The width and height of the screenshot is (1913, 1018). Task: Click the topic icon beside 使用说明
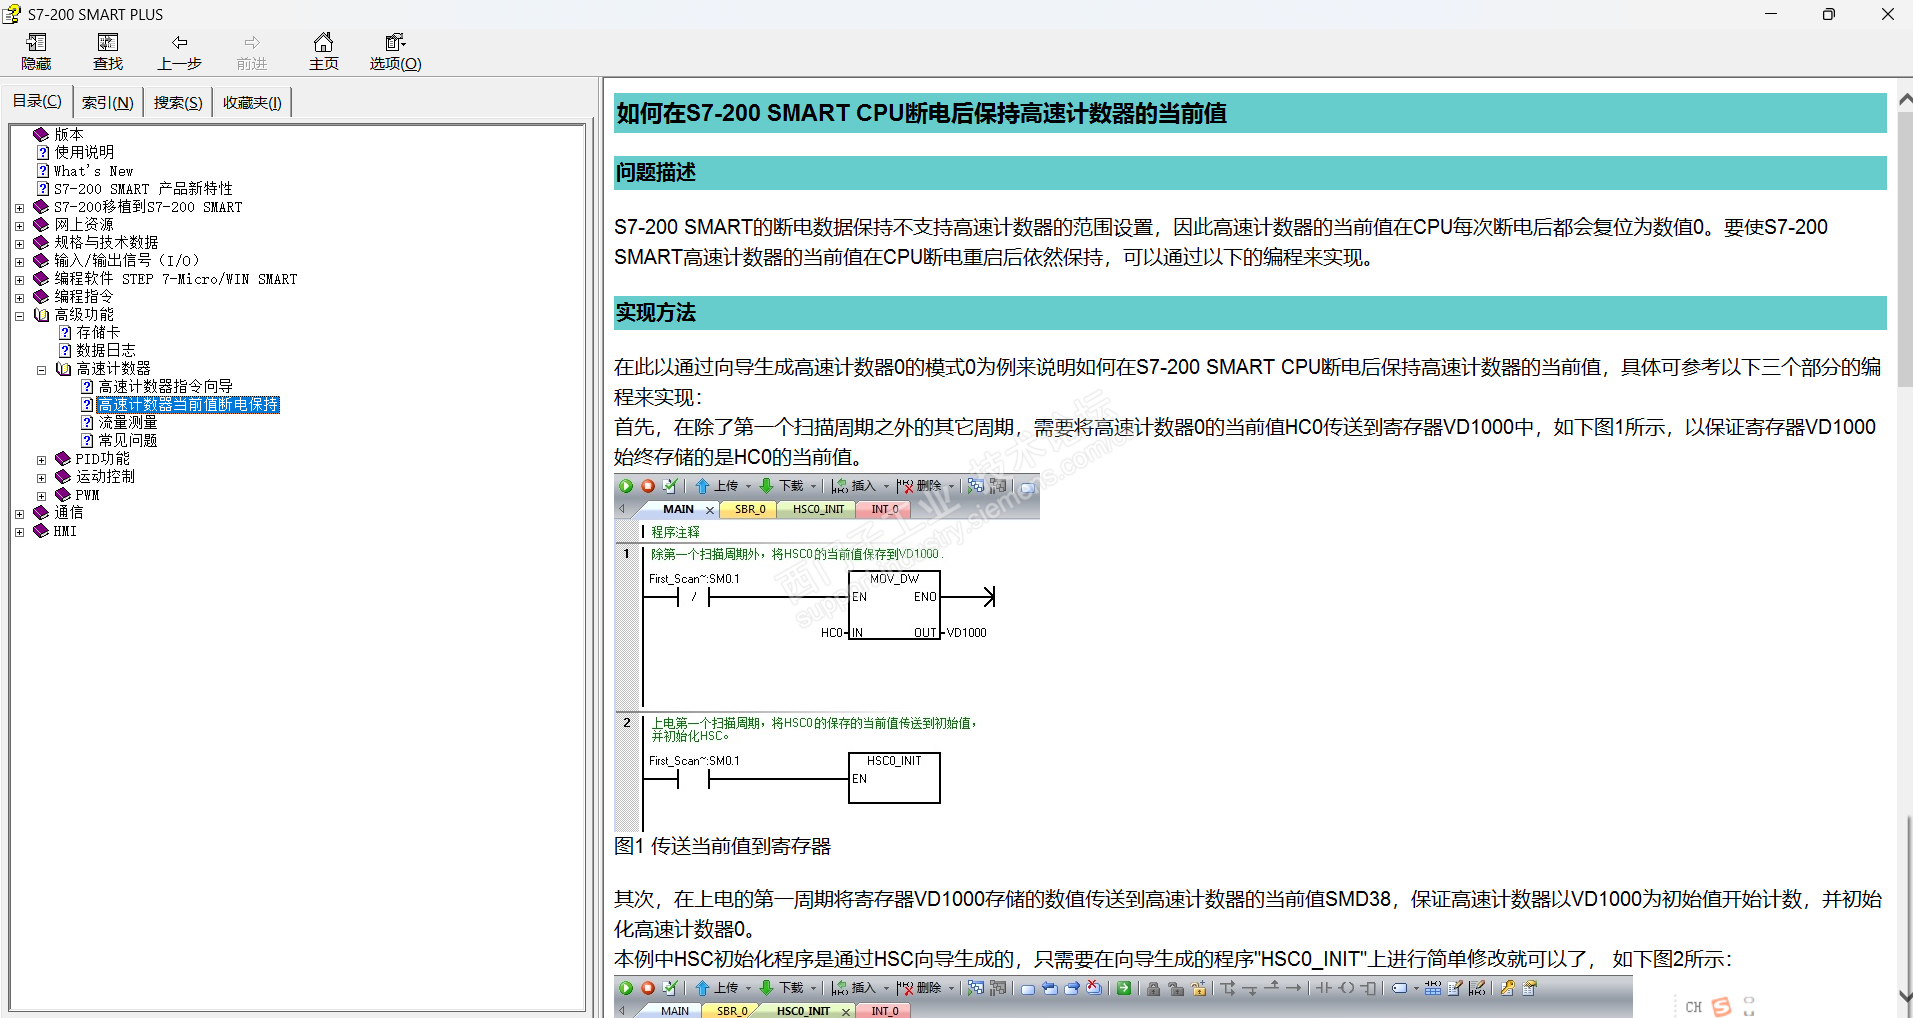43,152
